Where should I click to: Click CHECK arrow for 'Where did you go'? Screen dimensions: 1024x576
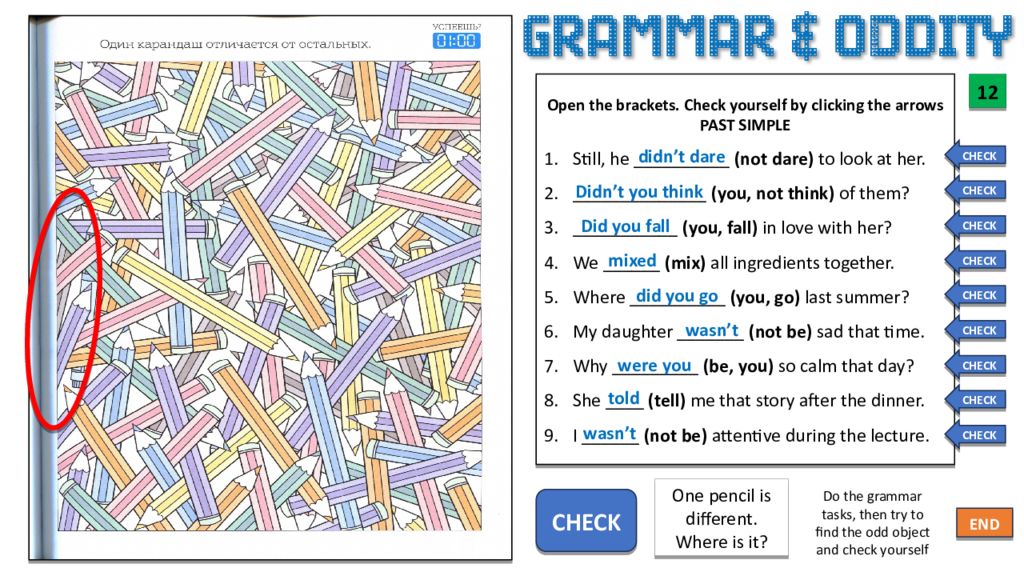coord(975,295)
